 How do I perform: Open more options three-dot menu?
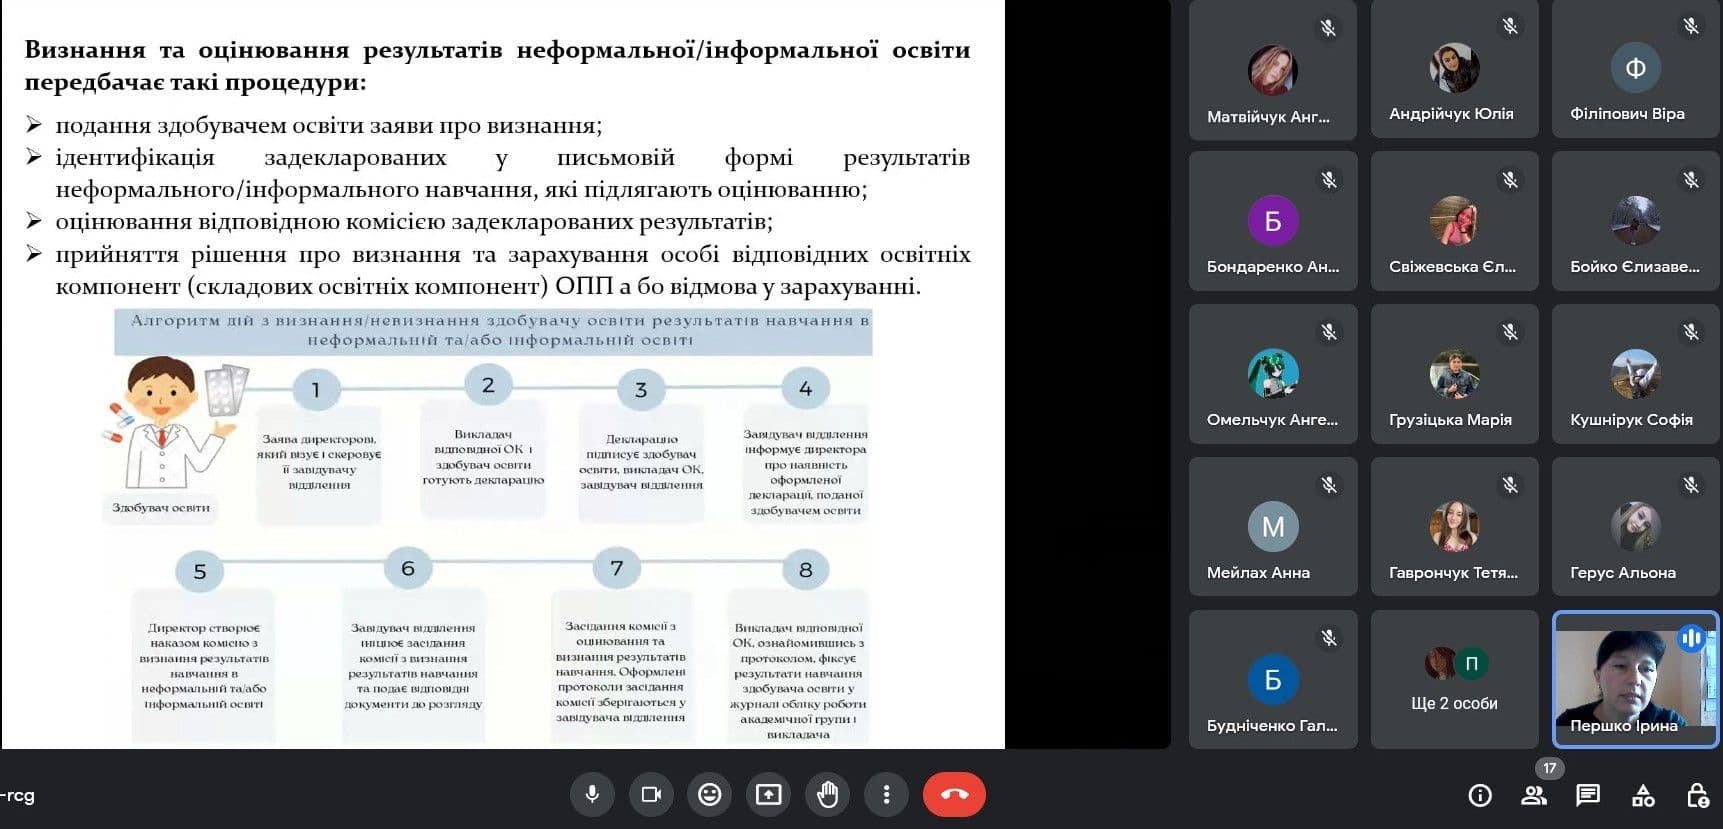[886, 795]
